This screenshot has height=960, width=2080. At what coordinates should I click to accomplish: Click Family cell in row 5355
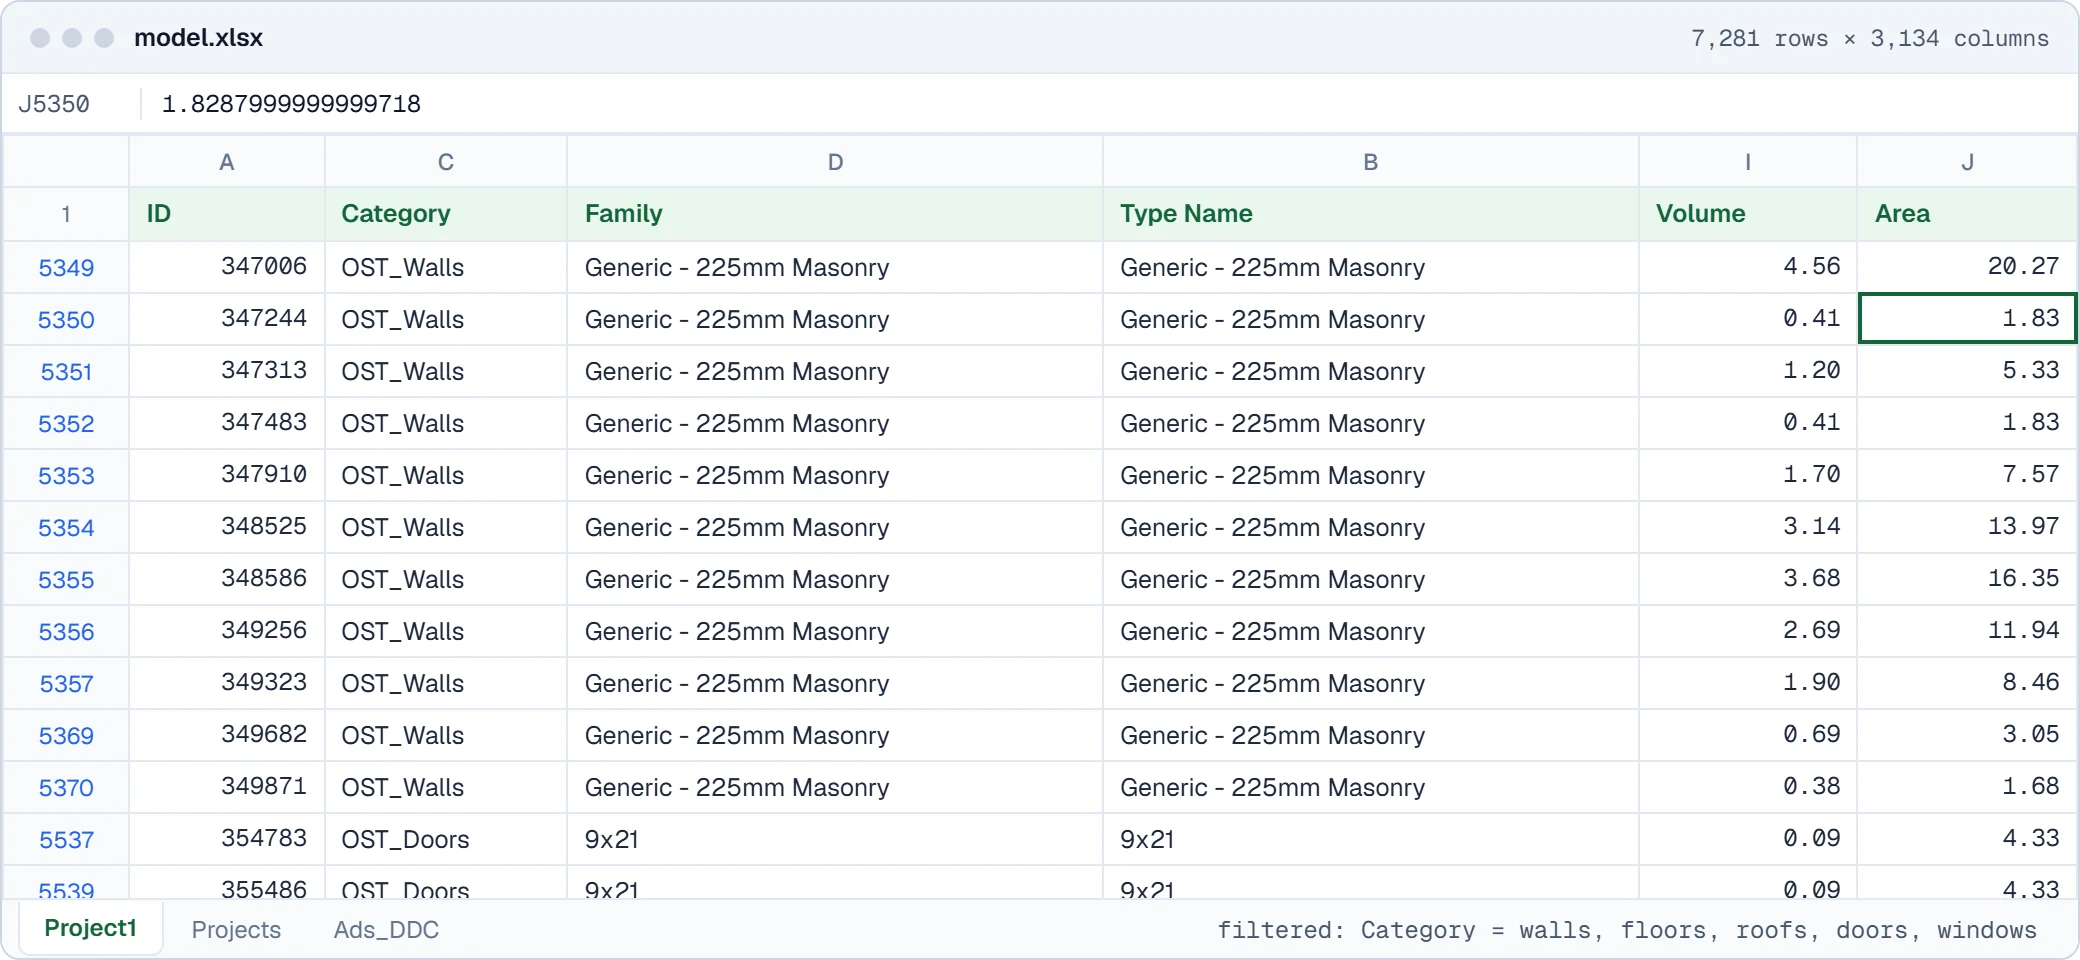[835, 579]
